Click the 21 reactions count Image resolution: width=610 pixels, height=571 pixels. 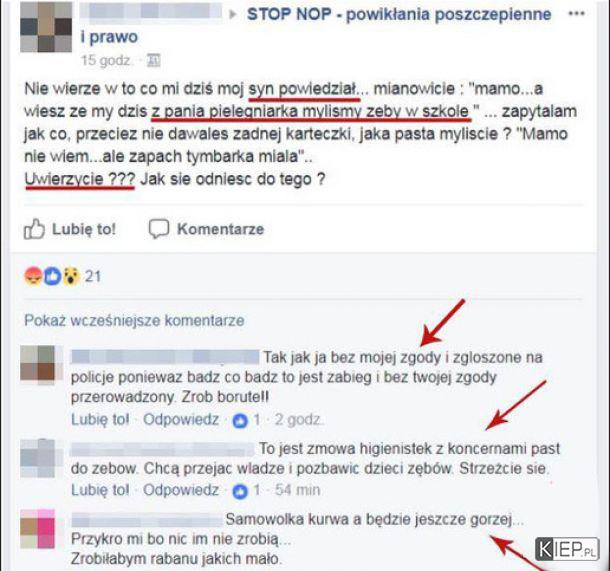pos(93,277)
